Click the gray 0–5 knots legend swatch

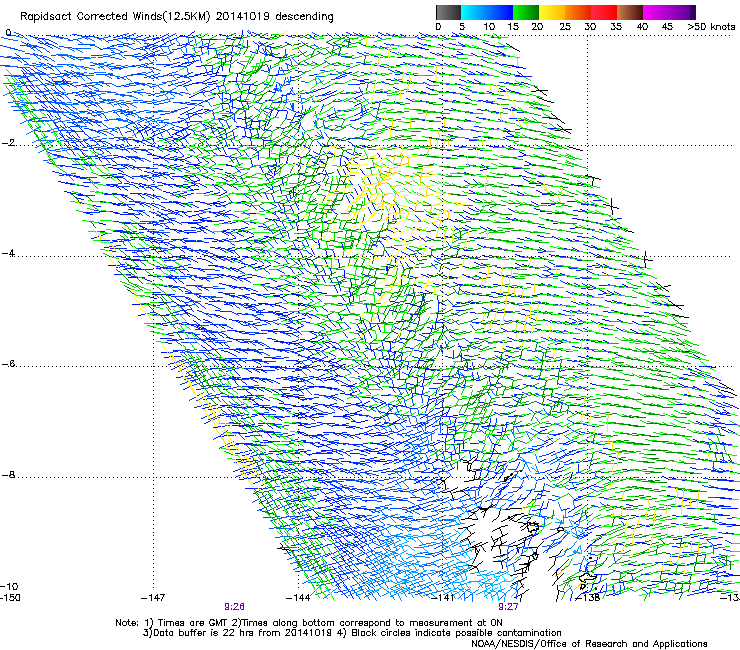[449, 12]
